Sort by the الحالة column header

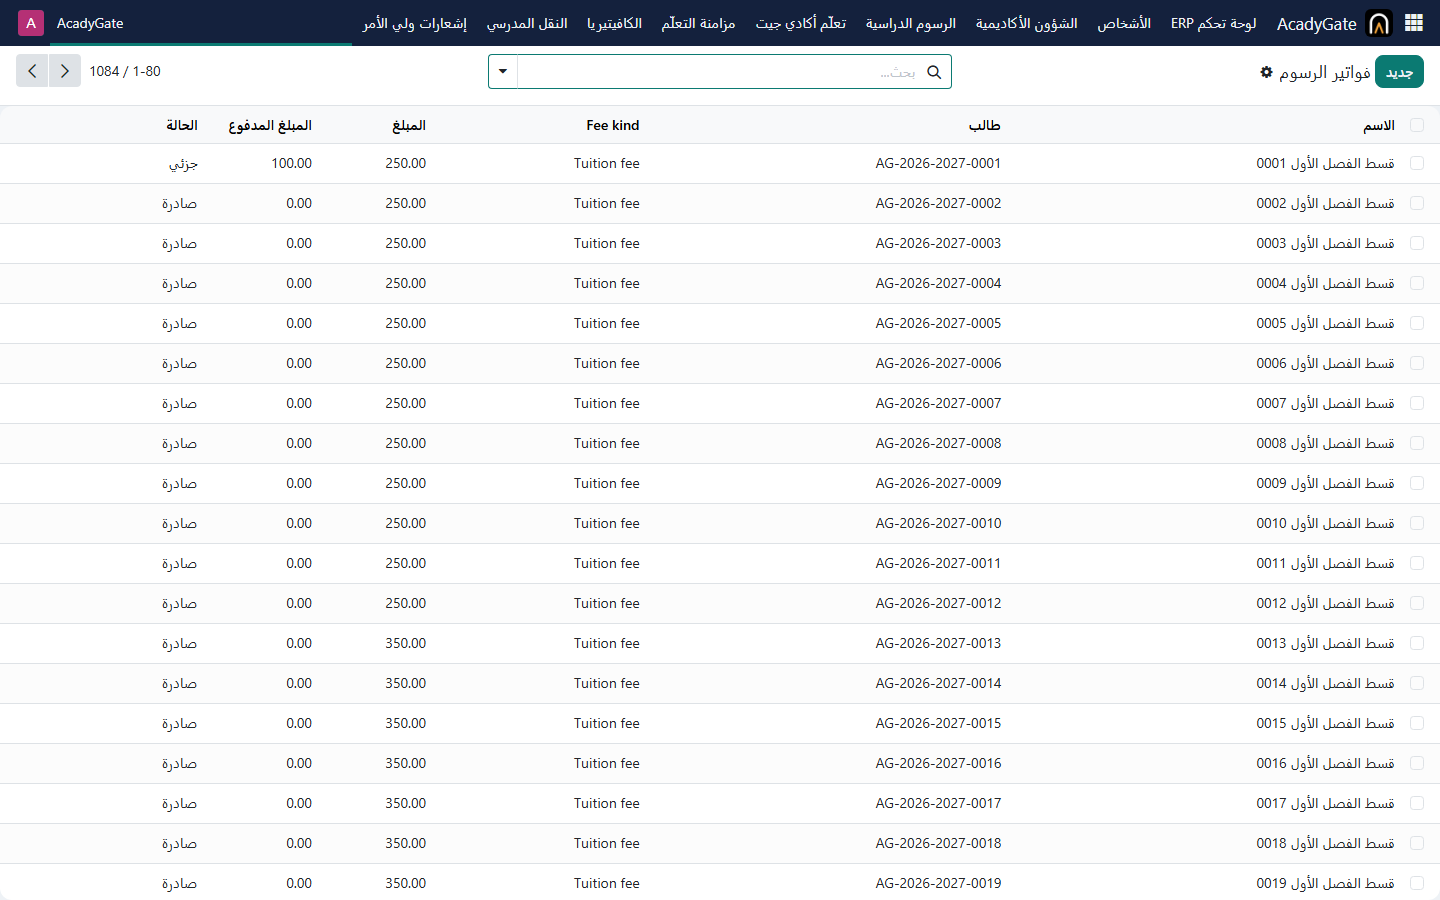(x=182, y=125)
